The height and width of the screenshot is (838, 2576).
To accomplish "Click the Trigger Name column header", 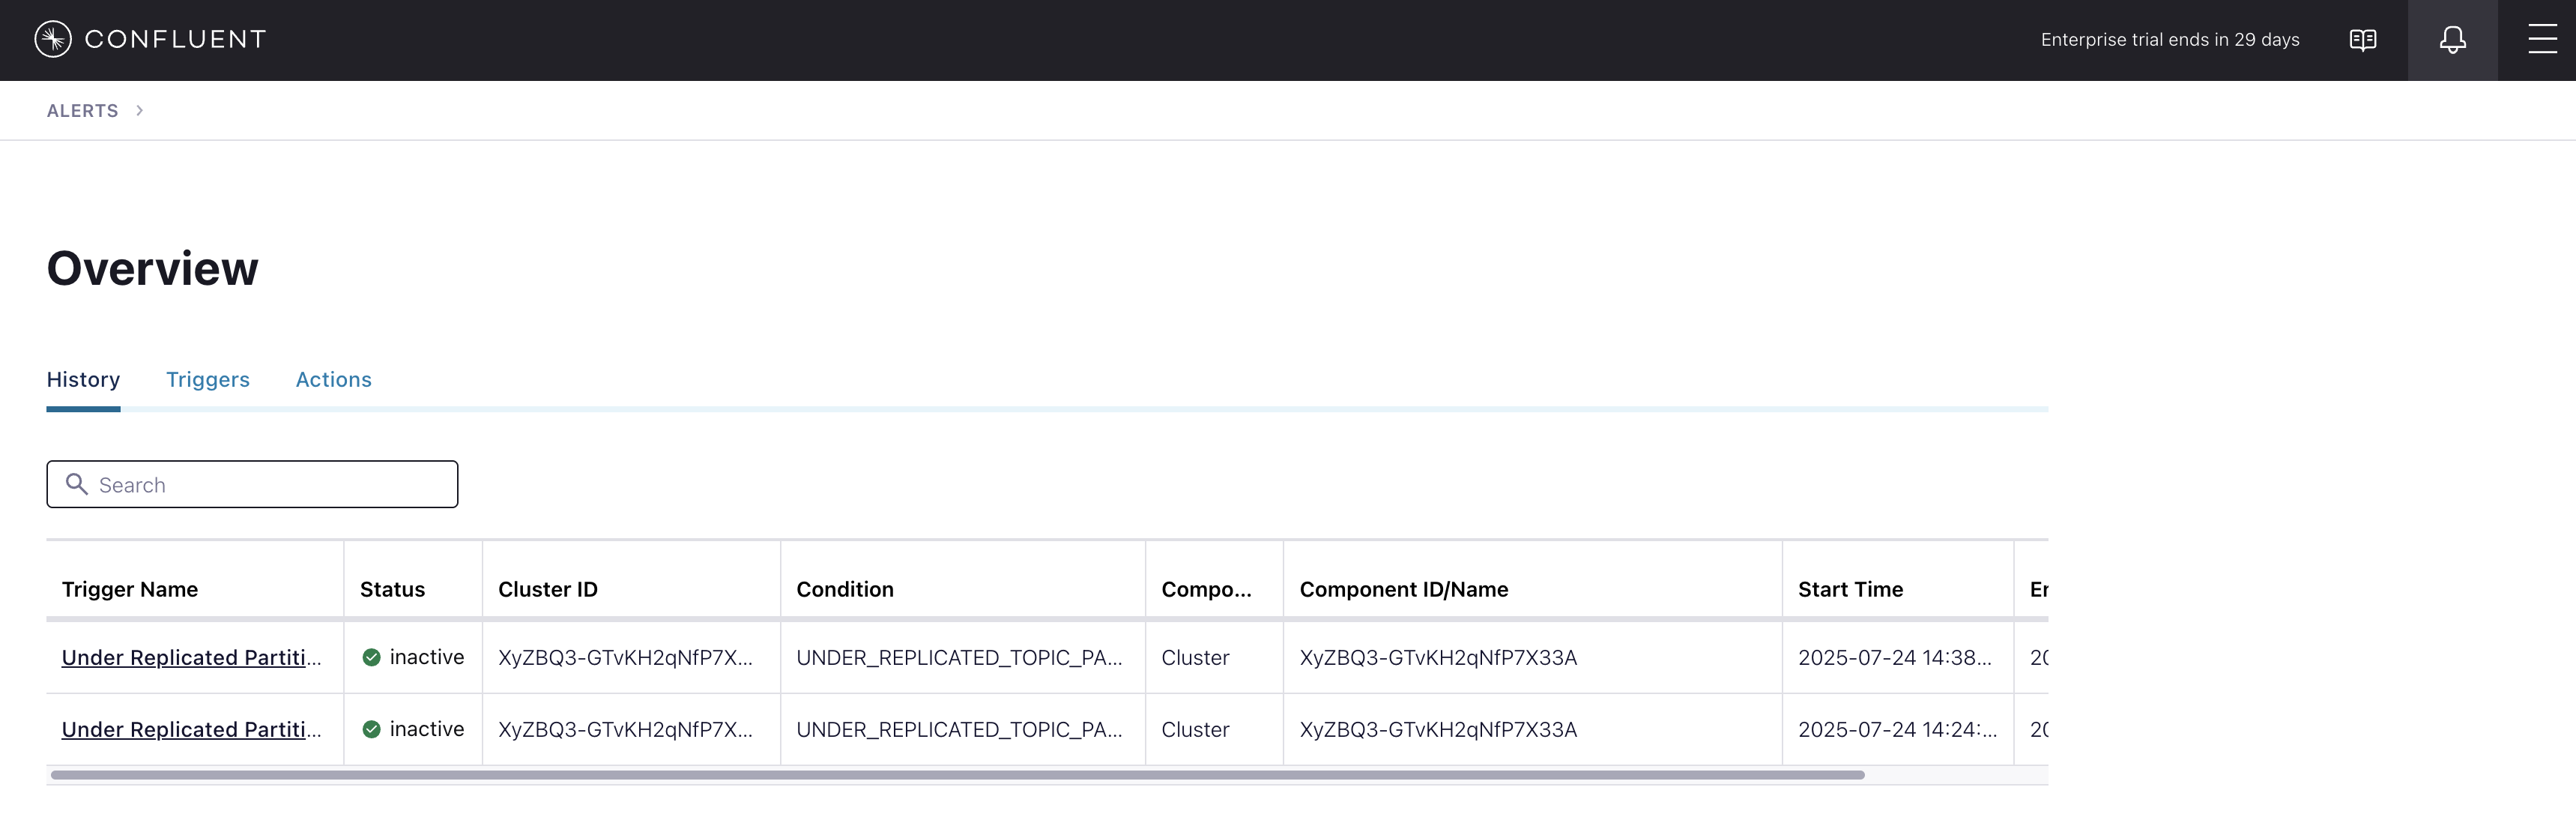I will (x=130, y=589).
